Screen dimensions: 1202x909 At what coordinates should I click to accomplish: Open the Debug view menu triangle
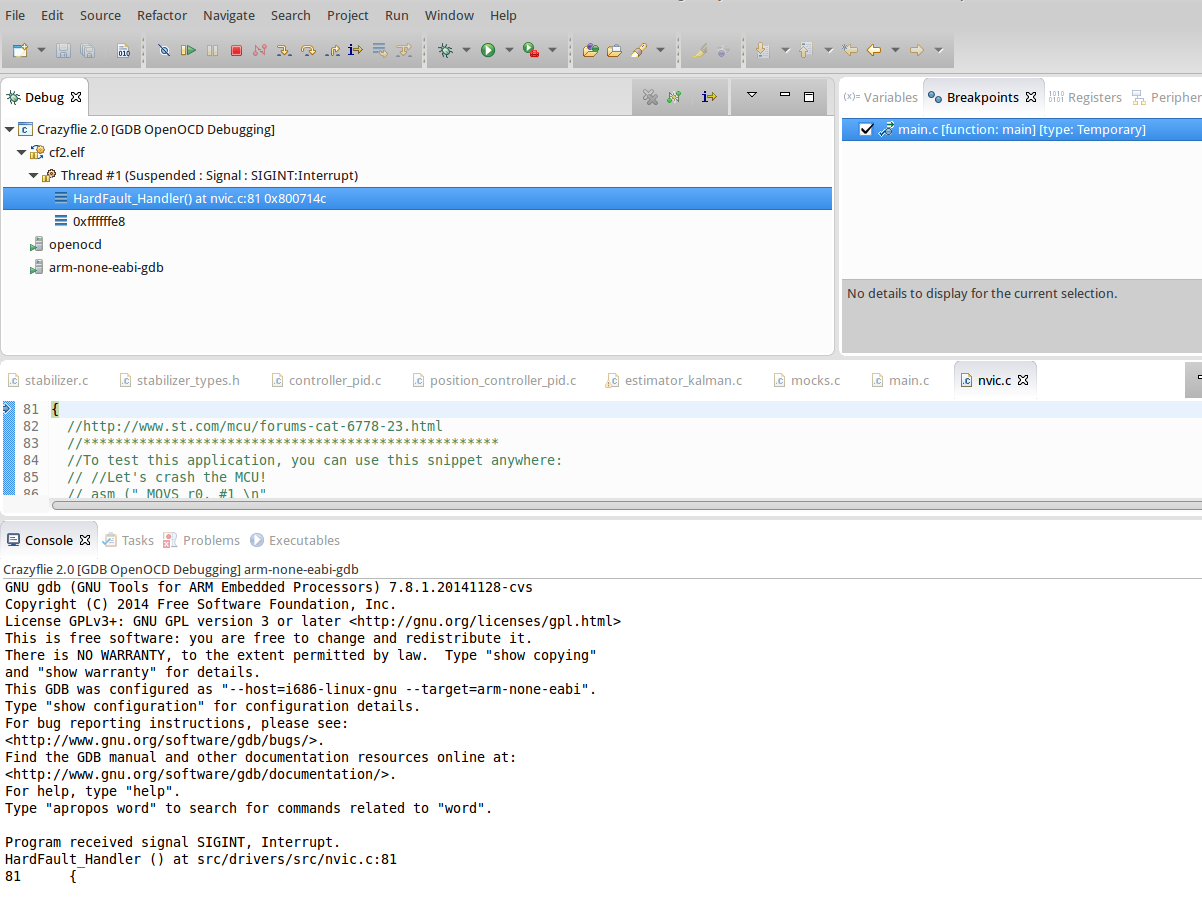point(752,96)
